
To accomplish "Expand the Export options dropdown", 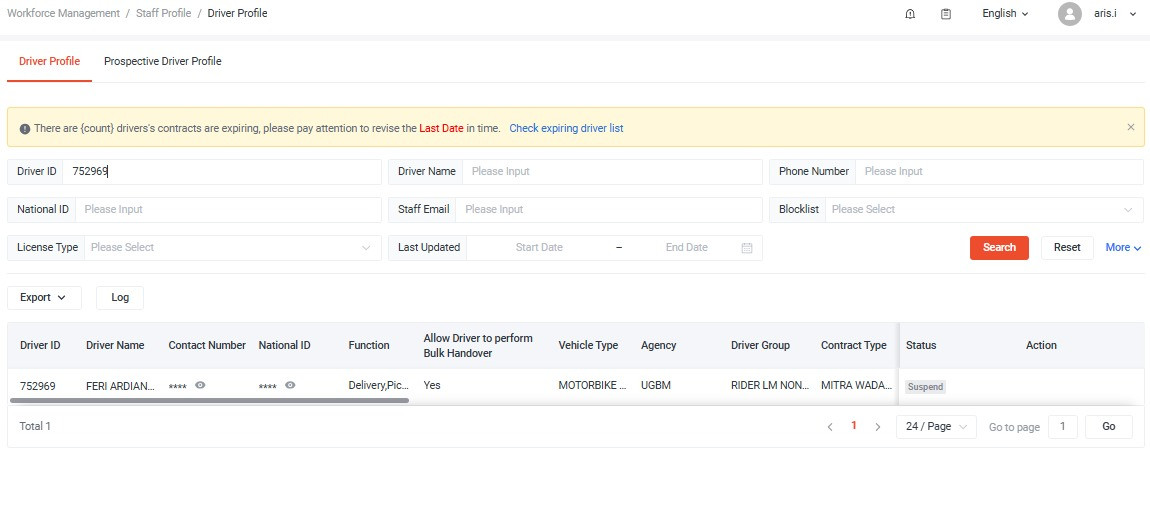I will 44,298.
